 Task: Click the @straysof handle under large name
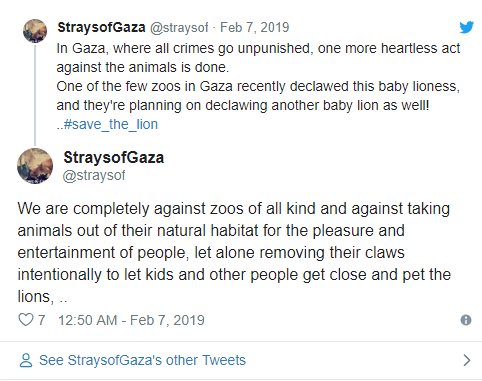click(x=94, y=175)
